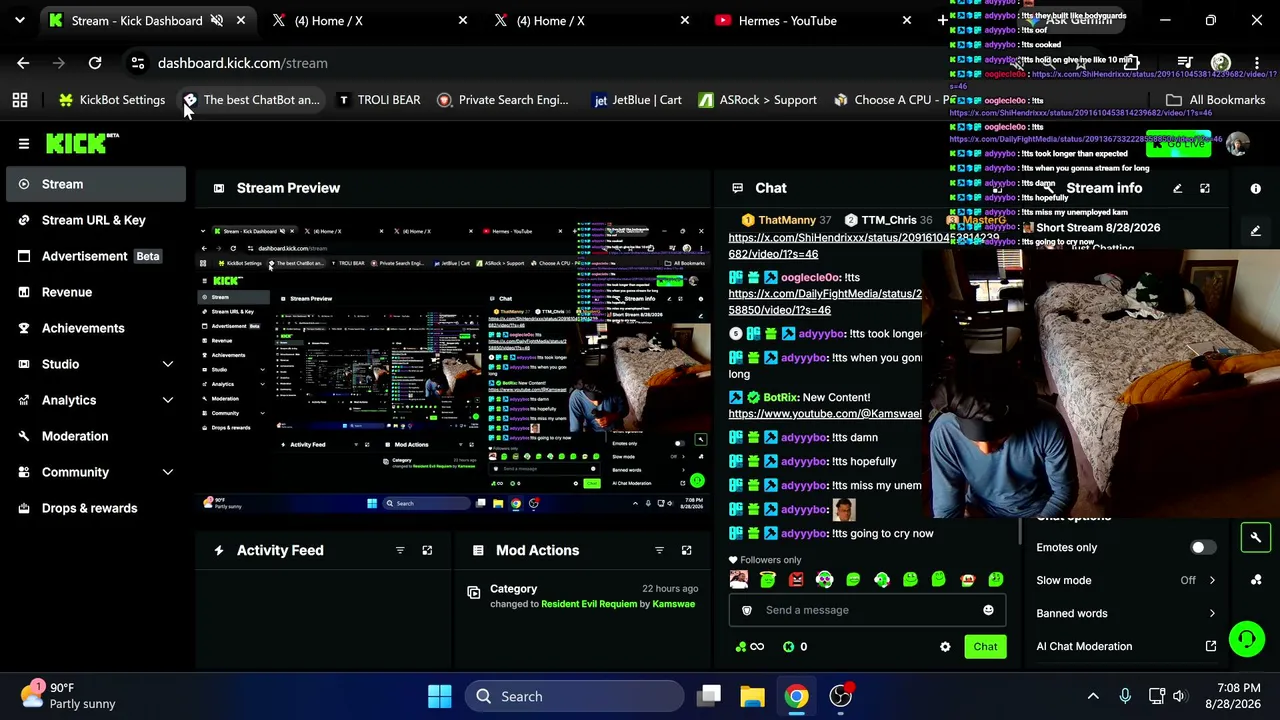Image resolution: width=1280 pixels, height=720 pixels.
Task: Insert the angry red emote
Action: [x=796, y=580]
